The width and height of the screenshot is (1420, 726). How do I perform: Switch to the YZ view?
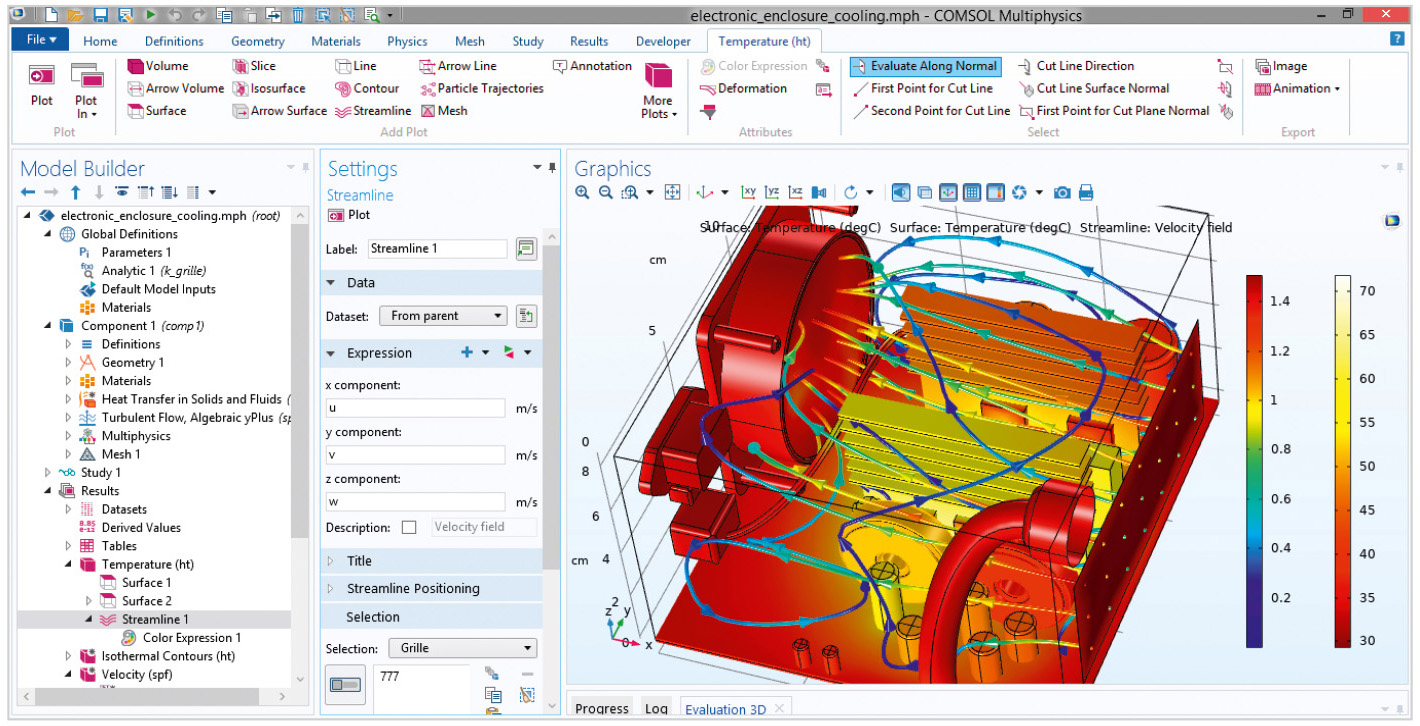(772, 192)
